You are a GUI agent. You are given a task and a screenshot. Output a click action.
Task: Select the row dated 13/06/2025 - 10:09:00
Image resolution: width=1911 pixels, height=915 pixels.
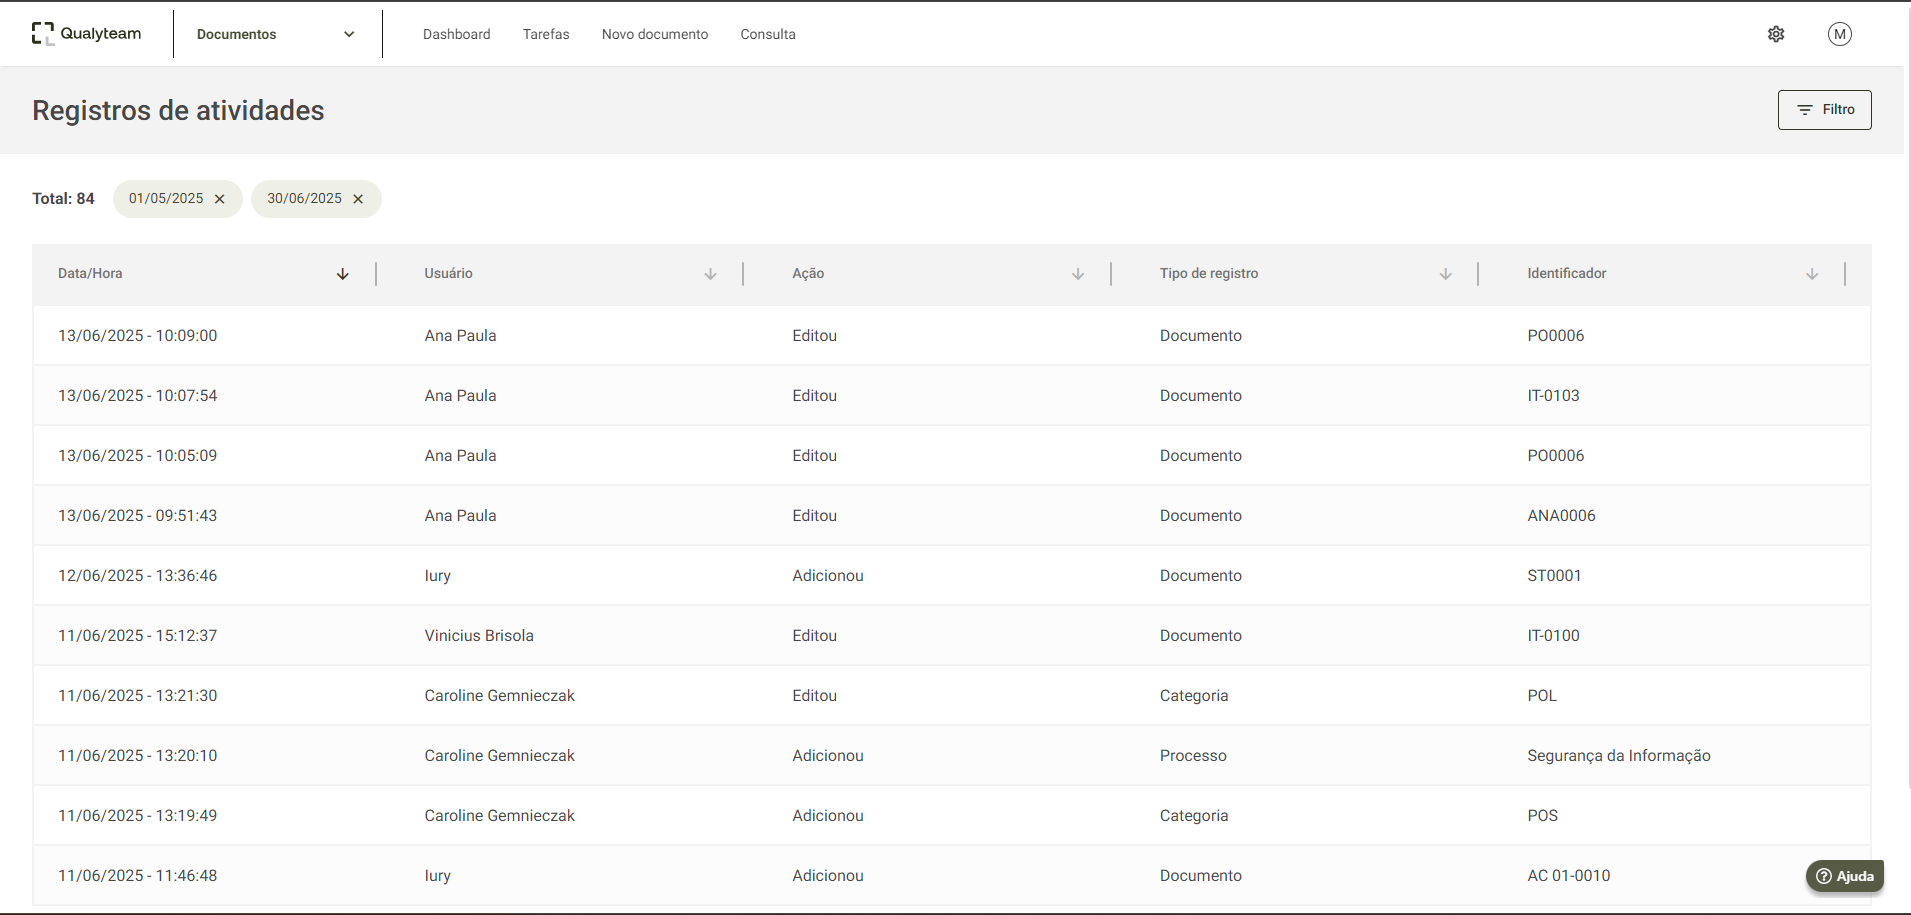click(x=952, y=336)
